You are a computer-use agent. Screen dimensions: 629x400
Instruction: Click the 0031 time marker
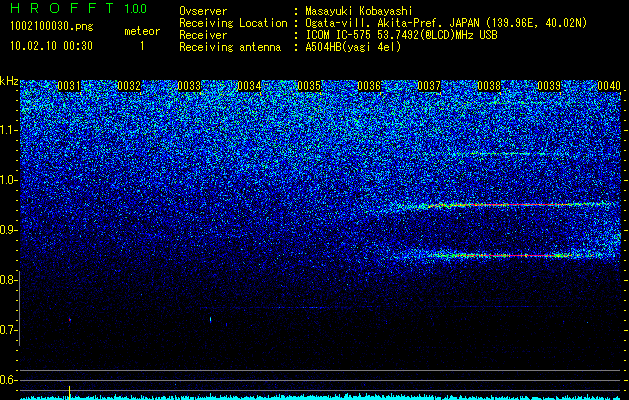point(69,86)
